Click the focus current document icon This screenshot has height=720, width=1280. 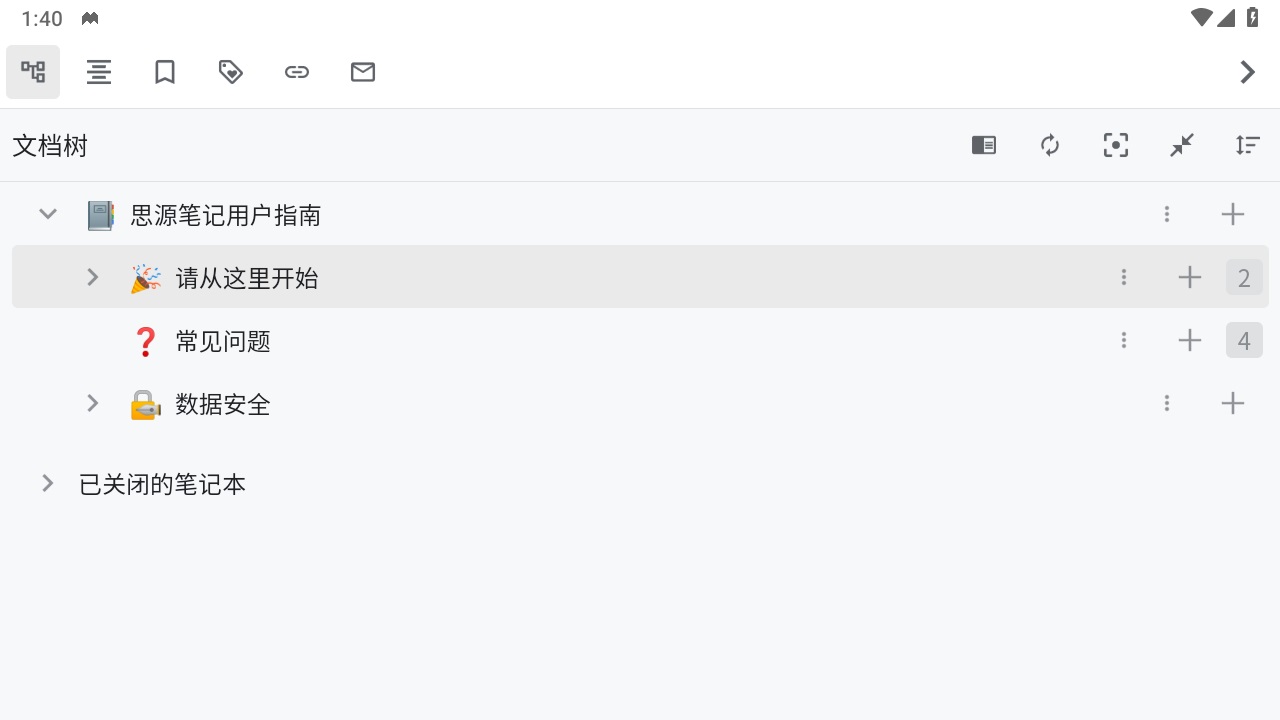1116,146
